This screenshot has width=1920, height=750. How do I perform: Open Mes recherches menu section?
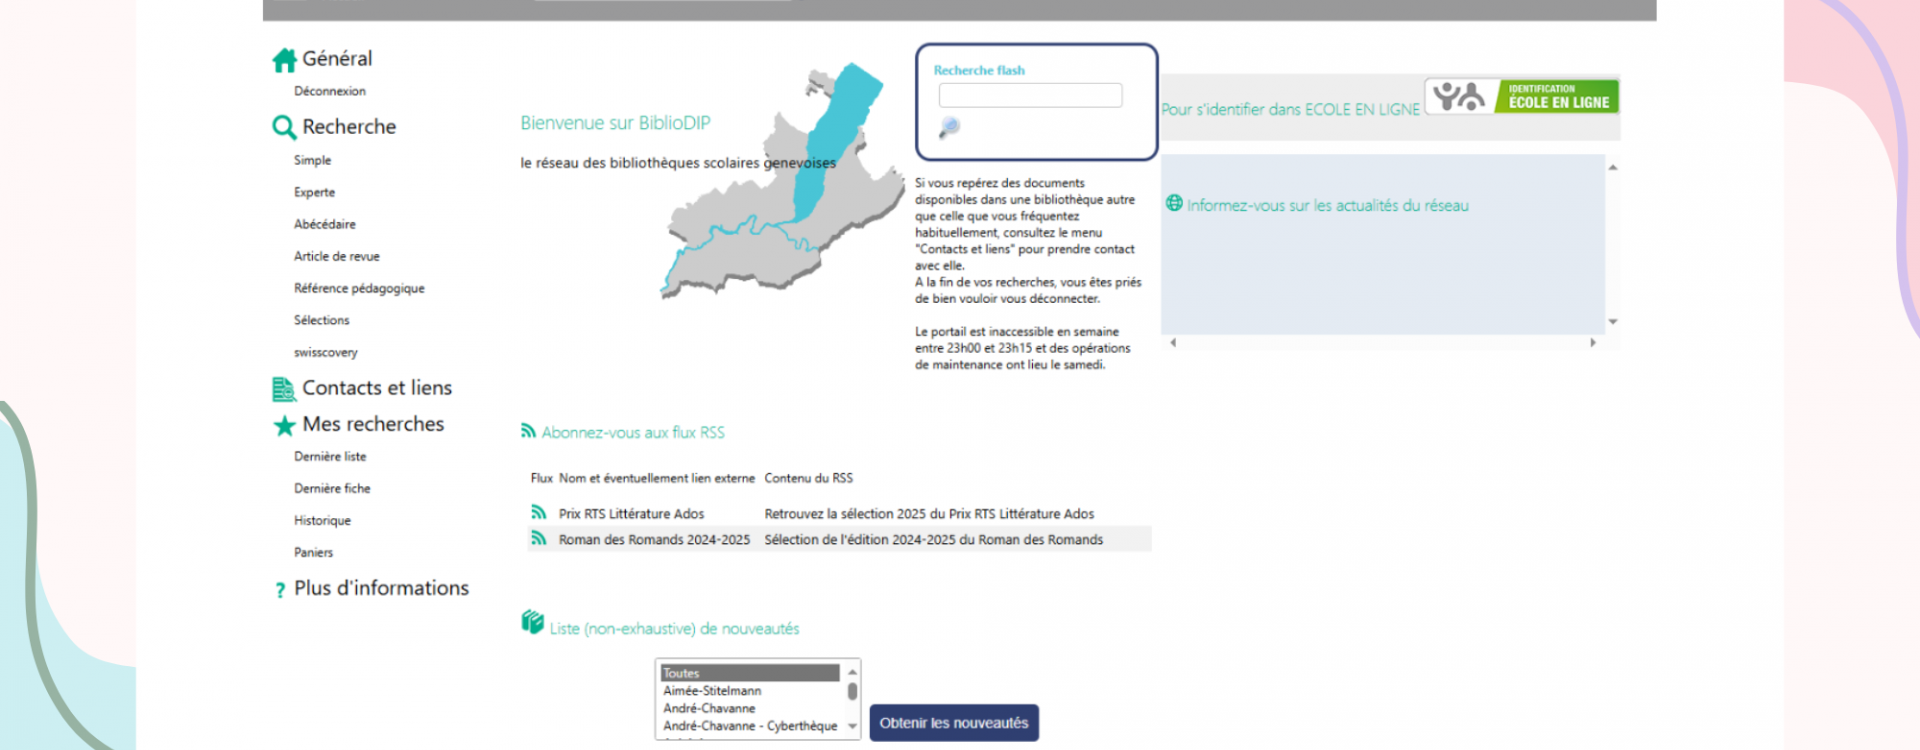373,424
